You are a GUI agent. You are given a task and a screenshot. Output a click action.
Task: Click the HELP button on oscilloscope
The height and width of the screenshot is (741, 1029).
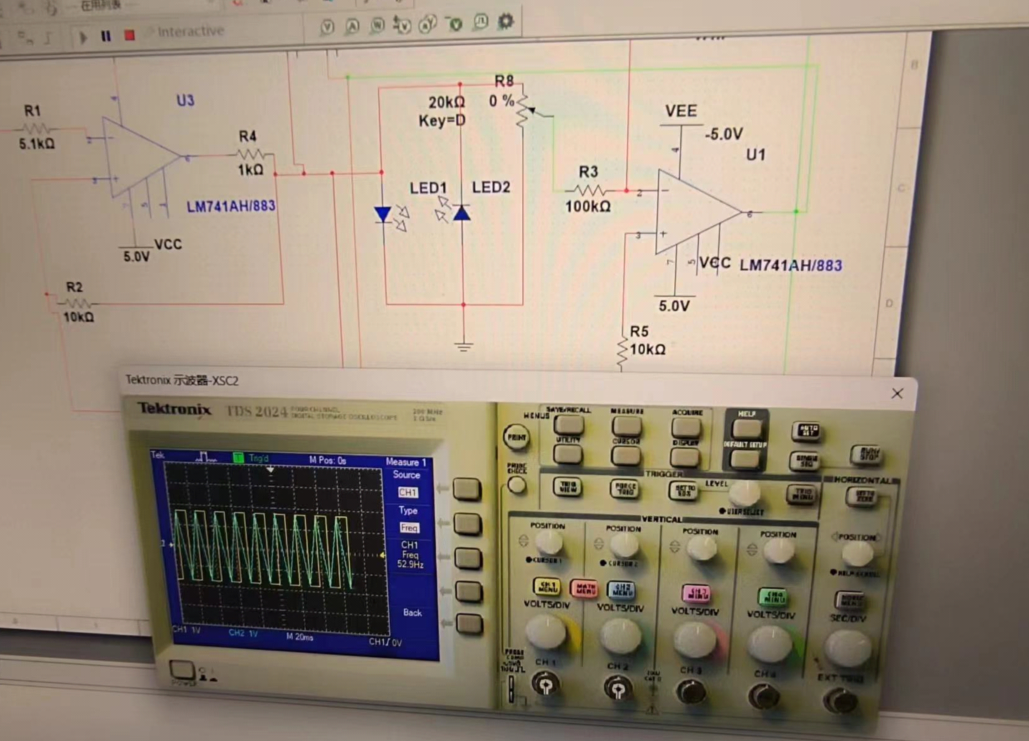click(747, 429)
